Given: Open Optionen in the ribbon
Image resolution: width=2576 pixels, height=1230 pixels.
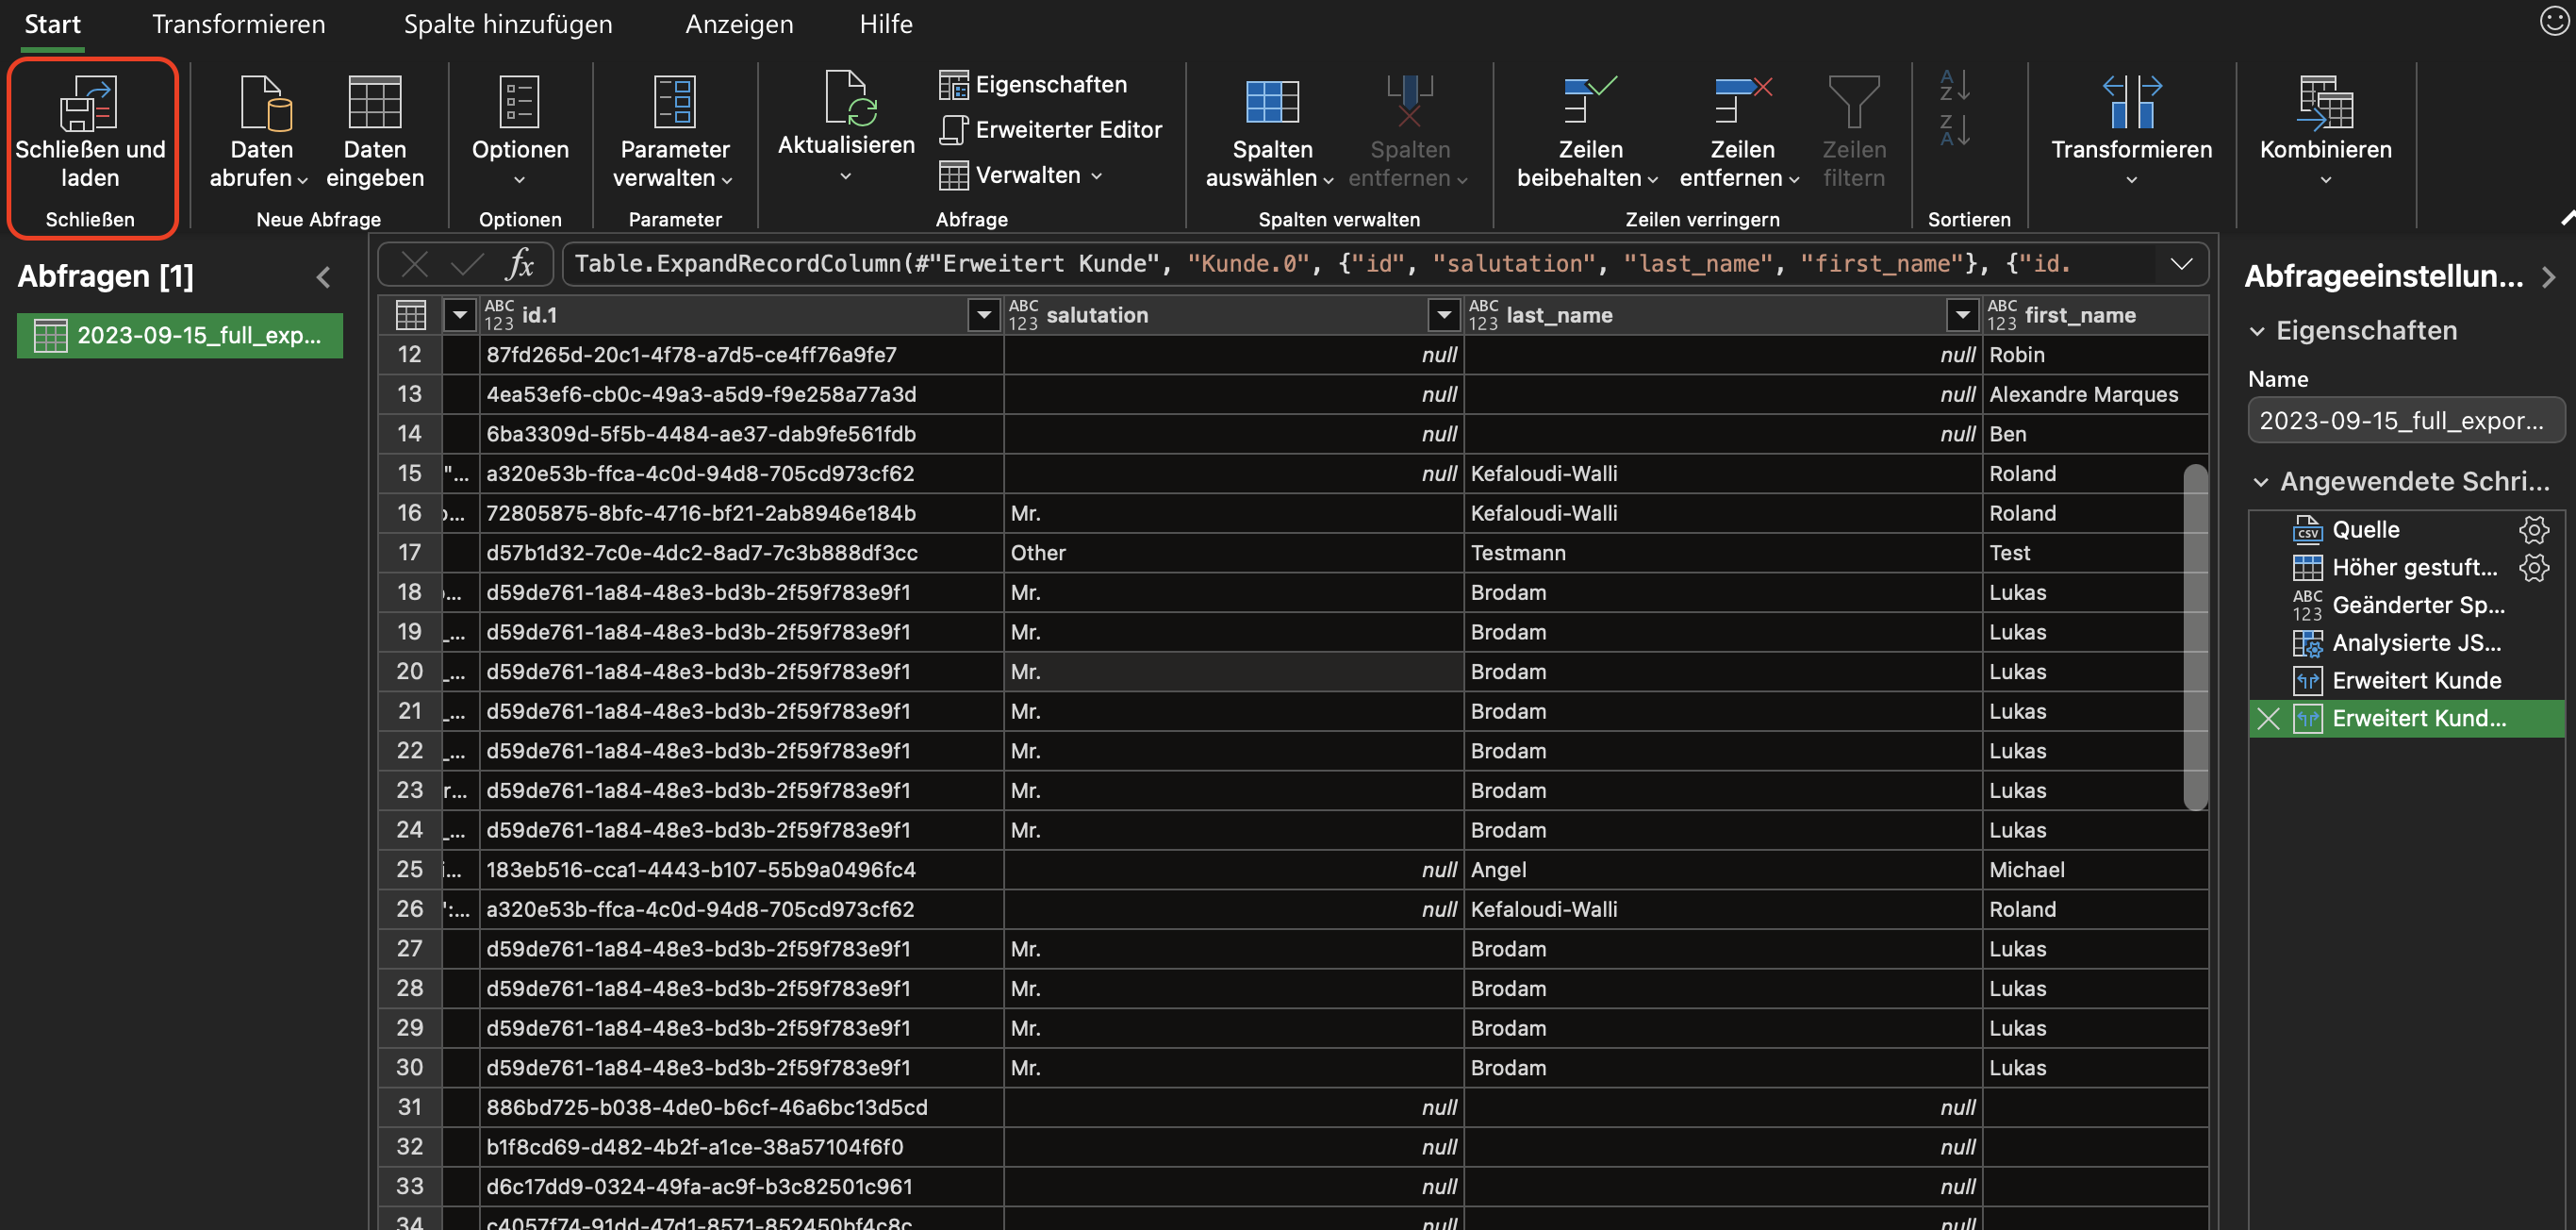Looking at the screenshot, I should (520, 132).
